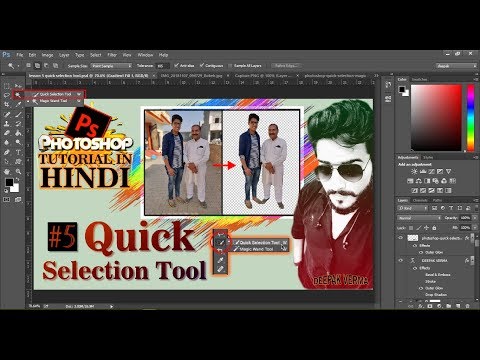
Task: Select the Clone Stamp tool
Action: (6, 124)
